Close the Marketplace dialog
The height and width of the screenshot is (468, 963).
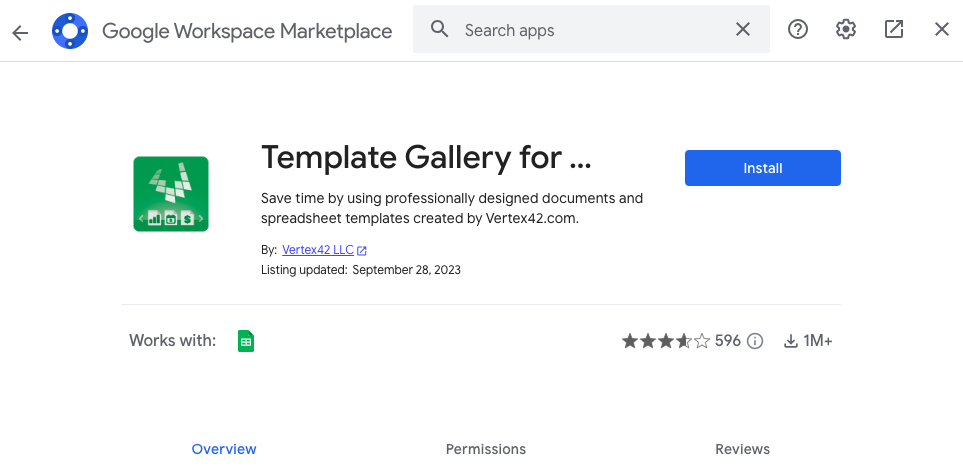942,29
